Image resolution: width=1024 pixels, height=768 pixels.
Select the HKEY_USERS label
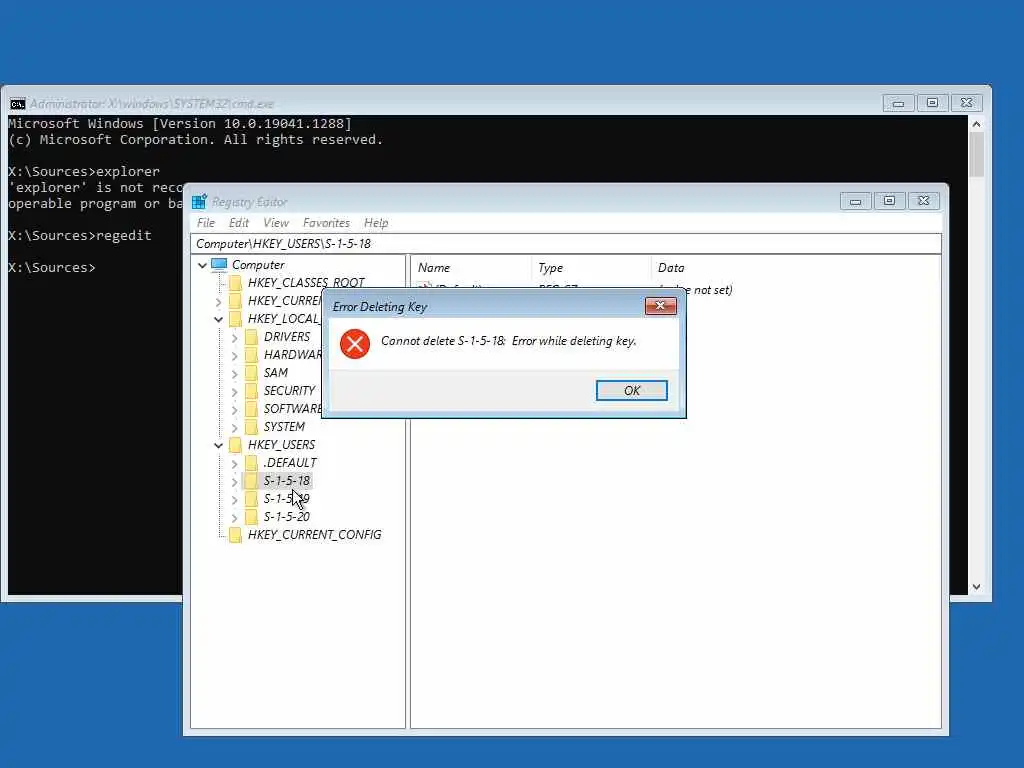(281, 445)
